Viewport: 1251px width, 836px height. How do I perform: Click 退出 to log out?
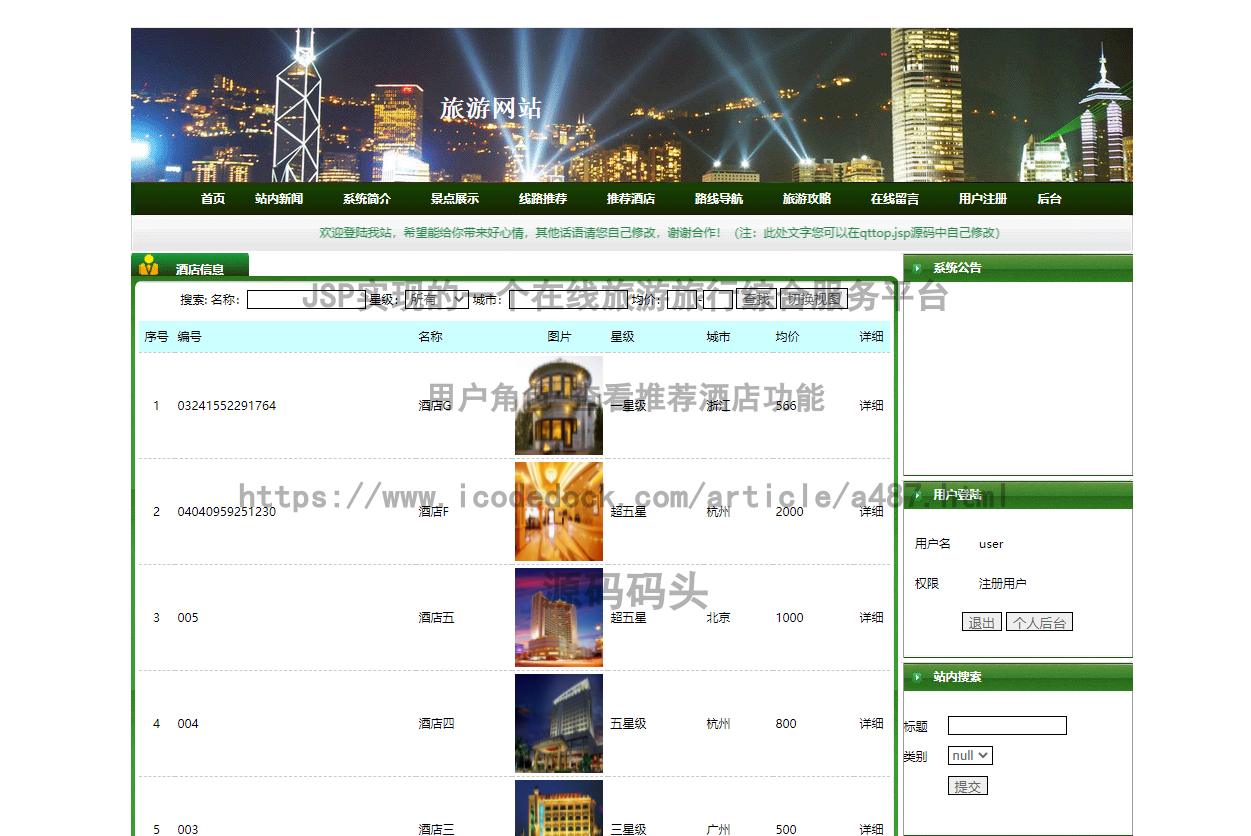pyautogui.click(x=981, y=621)
